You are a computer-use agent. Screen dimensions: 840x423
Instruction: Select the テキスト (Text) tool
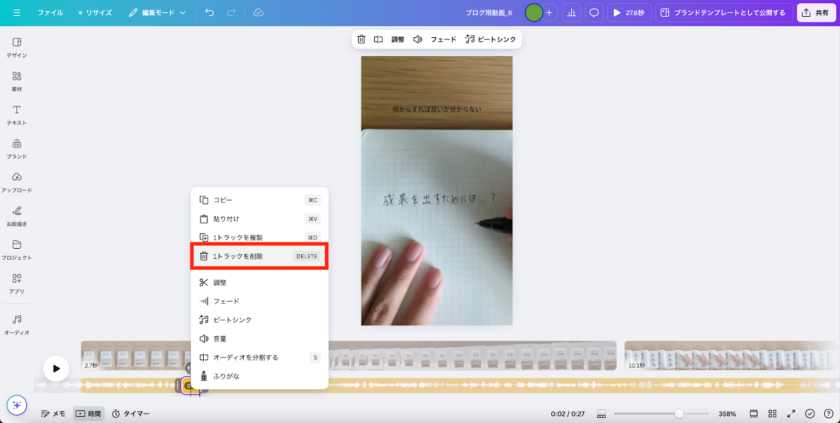[17, 113]
